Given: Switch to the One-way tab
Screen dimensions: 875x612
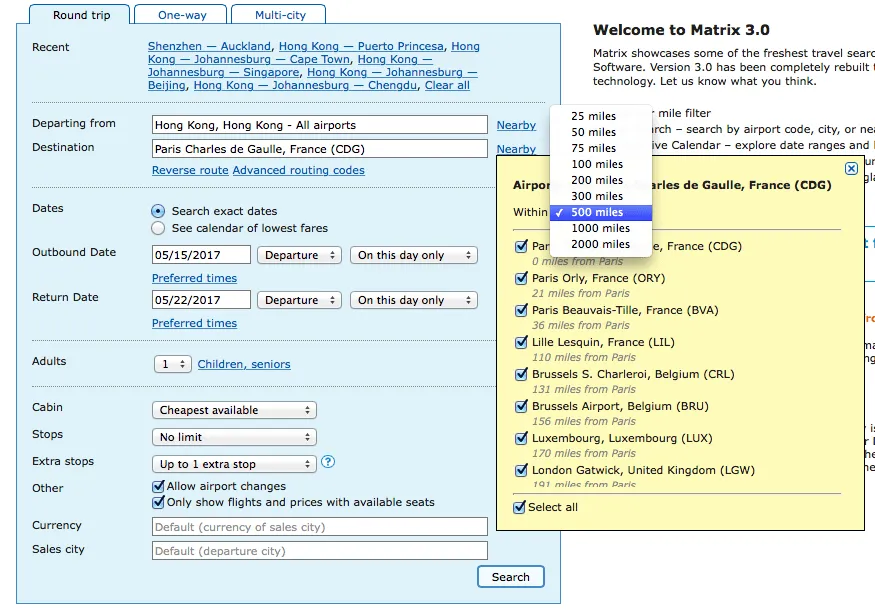Looking at the screenshot, I should [182, 15].
